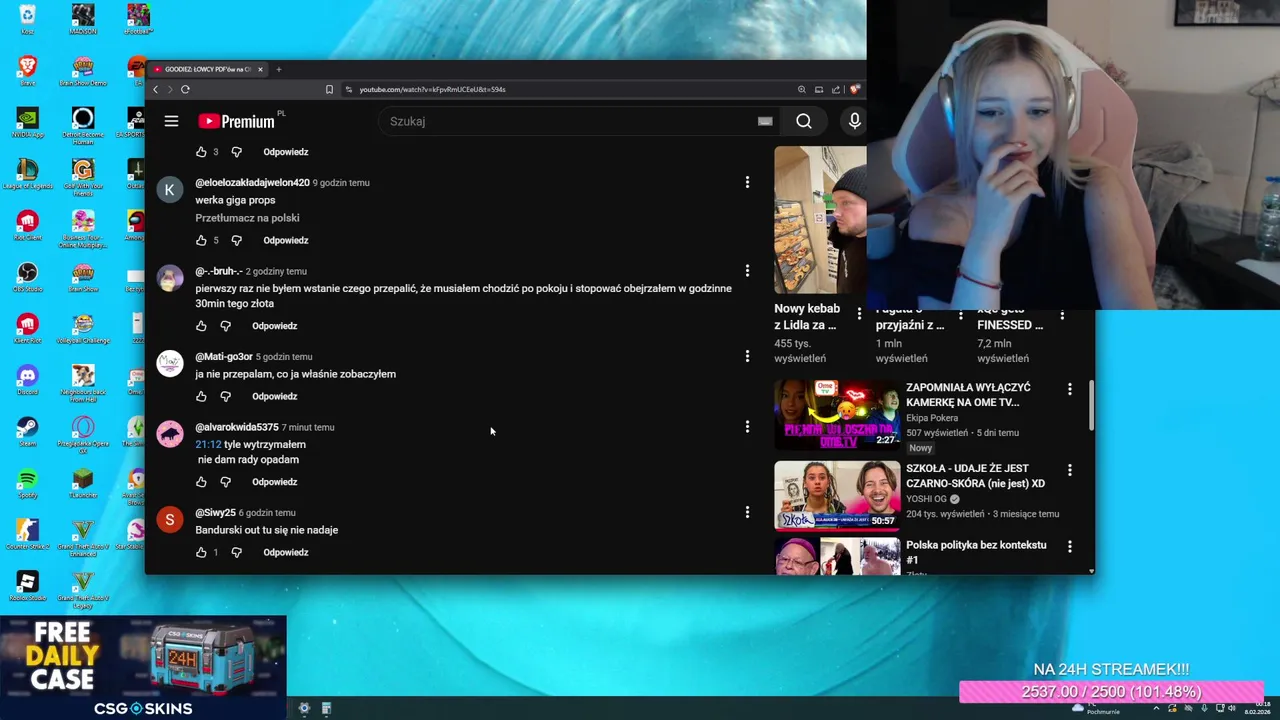Image resolution: width=1280 pixels, height=720 pixels.
Task: Open the options menu for the @Siwy25 comment
Action: [x=747, y=512]
